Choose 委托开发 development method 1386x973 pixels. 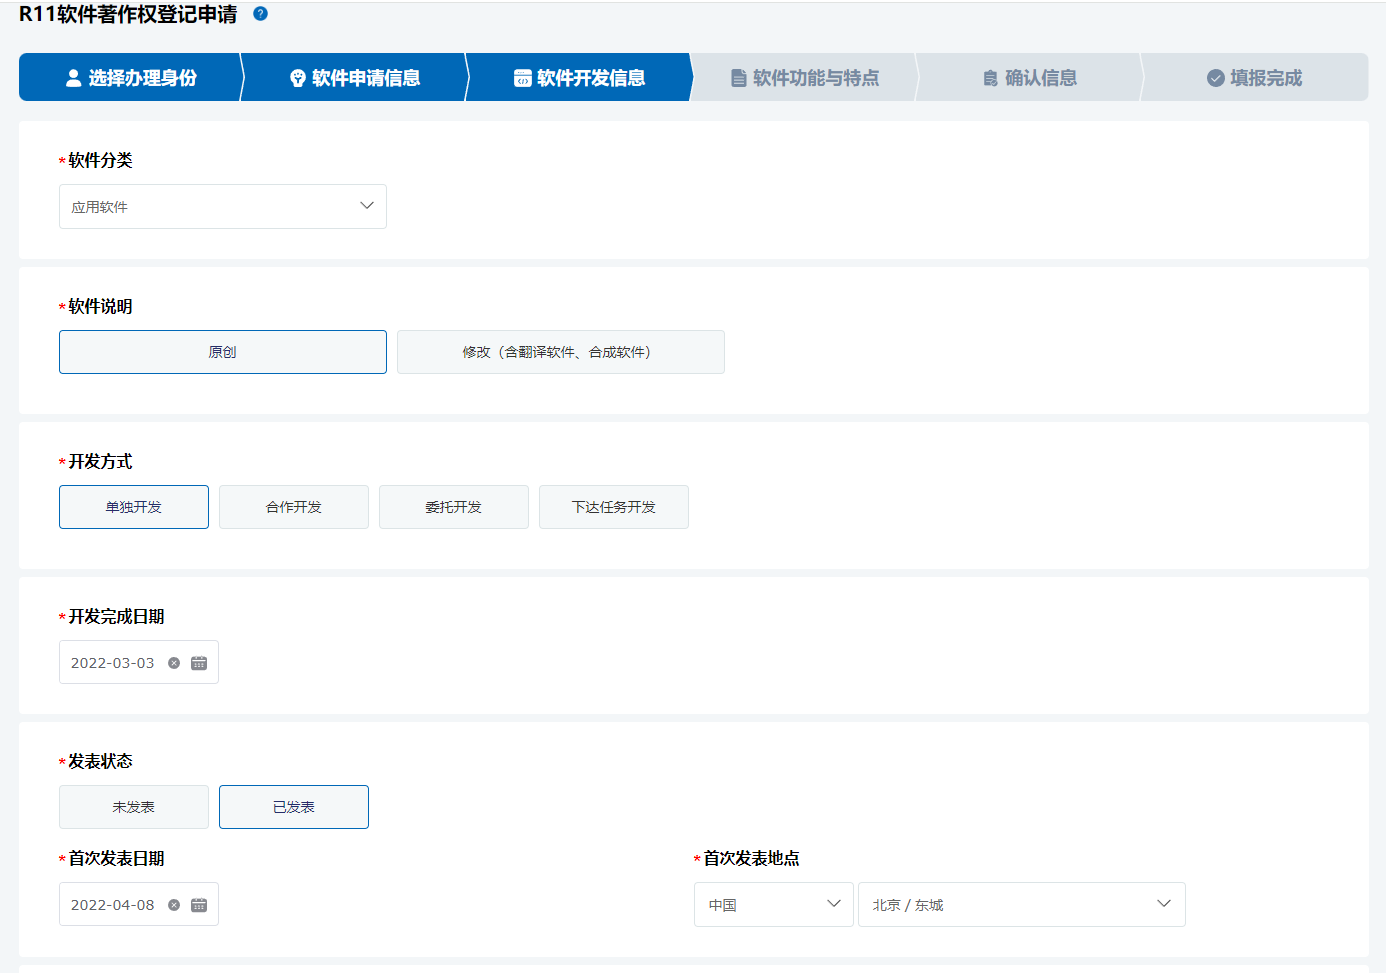point(454,507)
